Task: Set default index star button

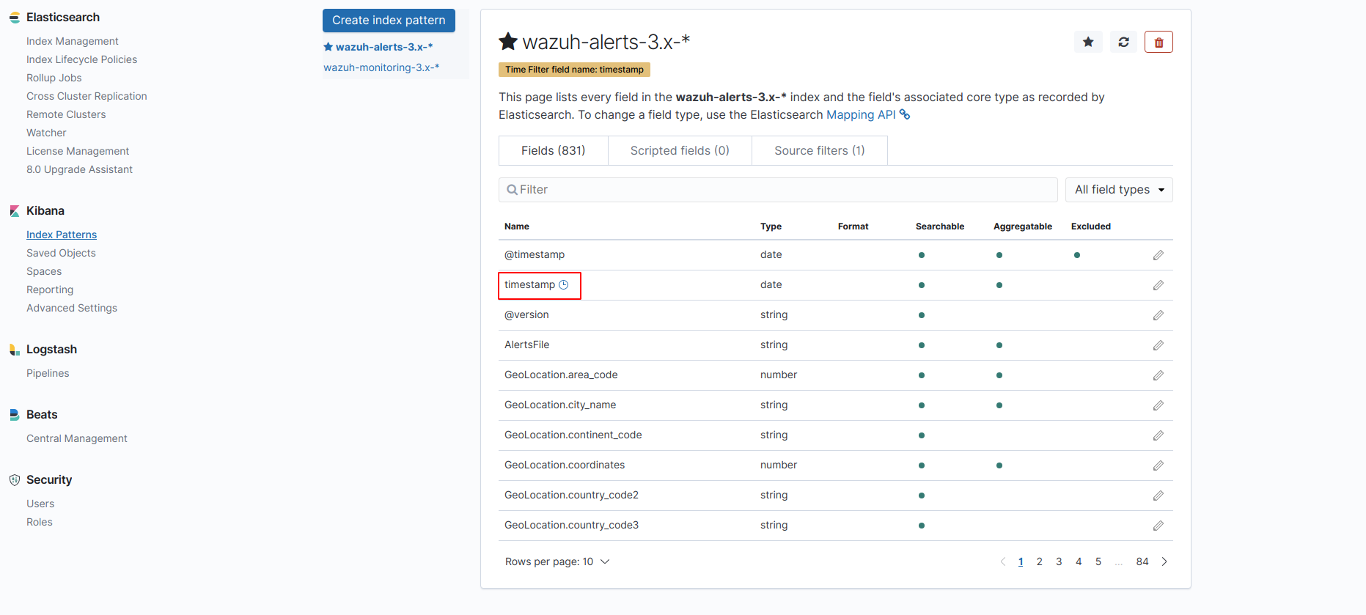Action: pos(1088,42)
